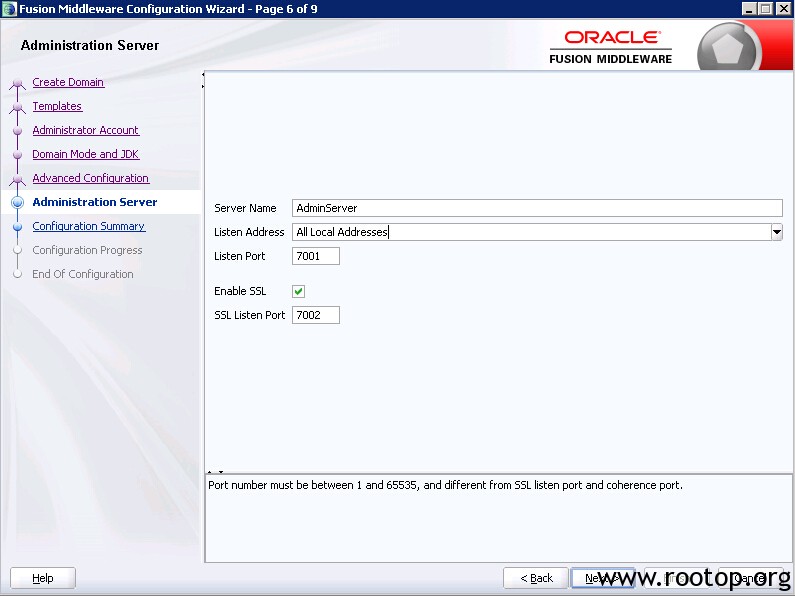Click the port number validation message text
The height and width of the screenshot is (596, 795).
(445, 485)
